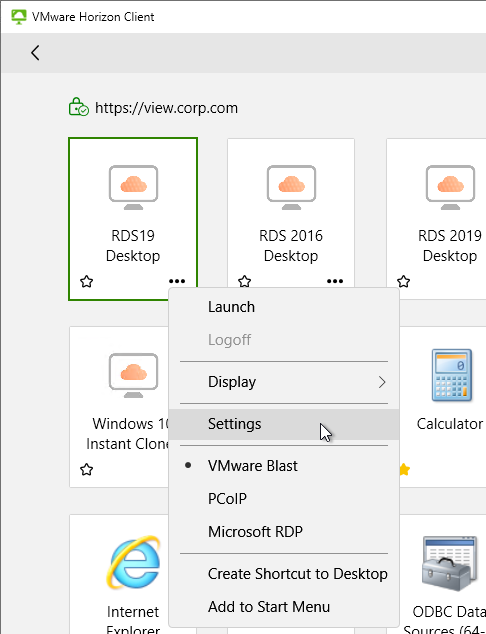Favorite RDS 2019 Desktop with its star
Viewport: 486px width, 634px height.
point(404,281)
